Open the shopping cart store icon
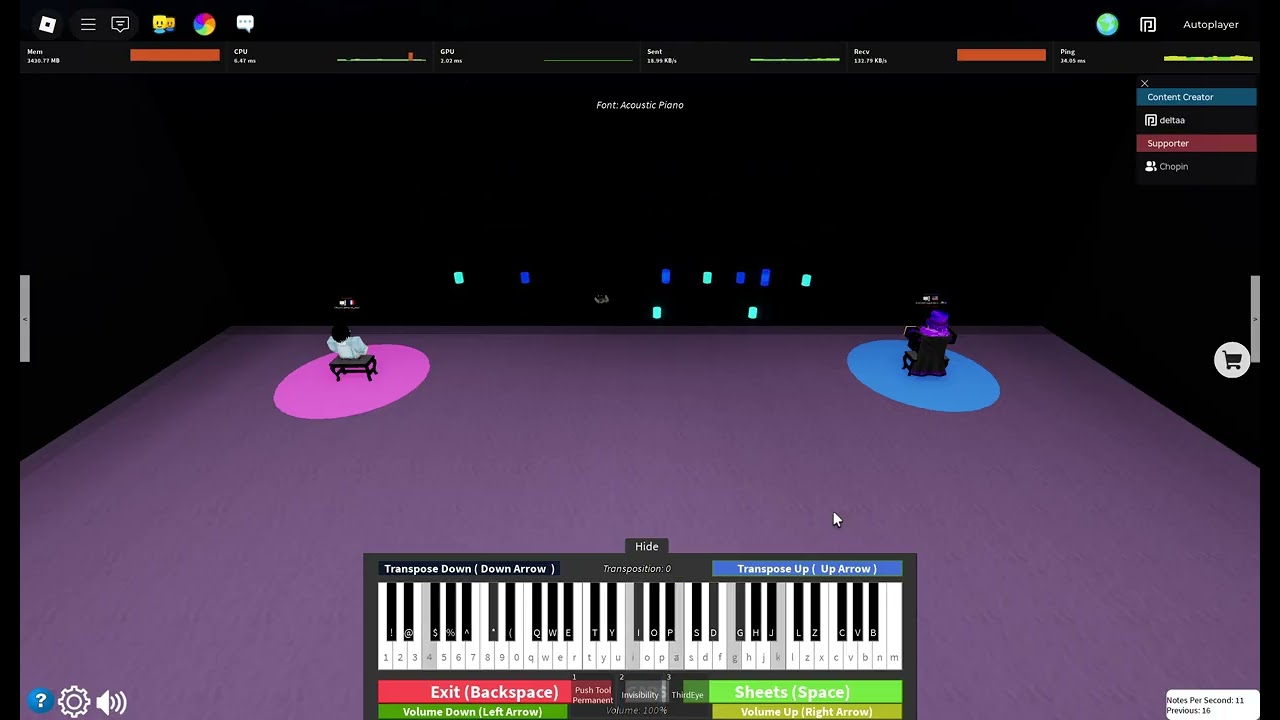The height and width of the screenshot is (720, 1280). pyautogui.click(x=1232, y=360)
